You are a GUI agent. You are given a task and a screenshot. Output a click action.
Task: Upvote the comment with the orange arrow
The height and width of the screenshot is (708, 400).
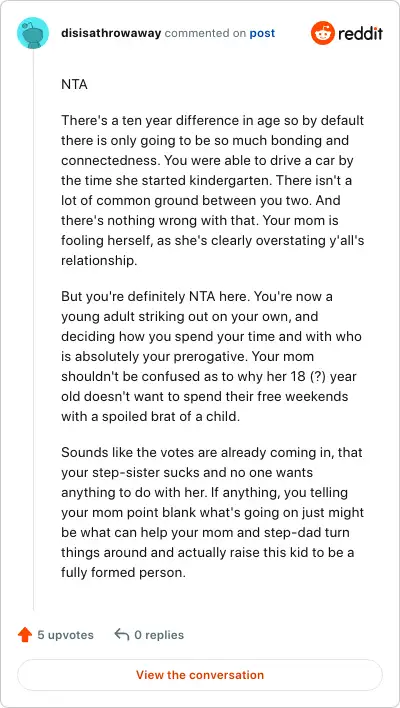(x=25, y=635)
